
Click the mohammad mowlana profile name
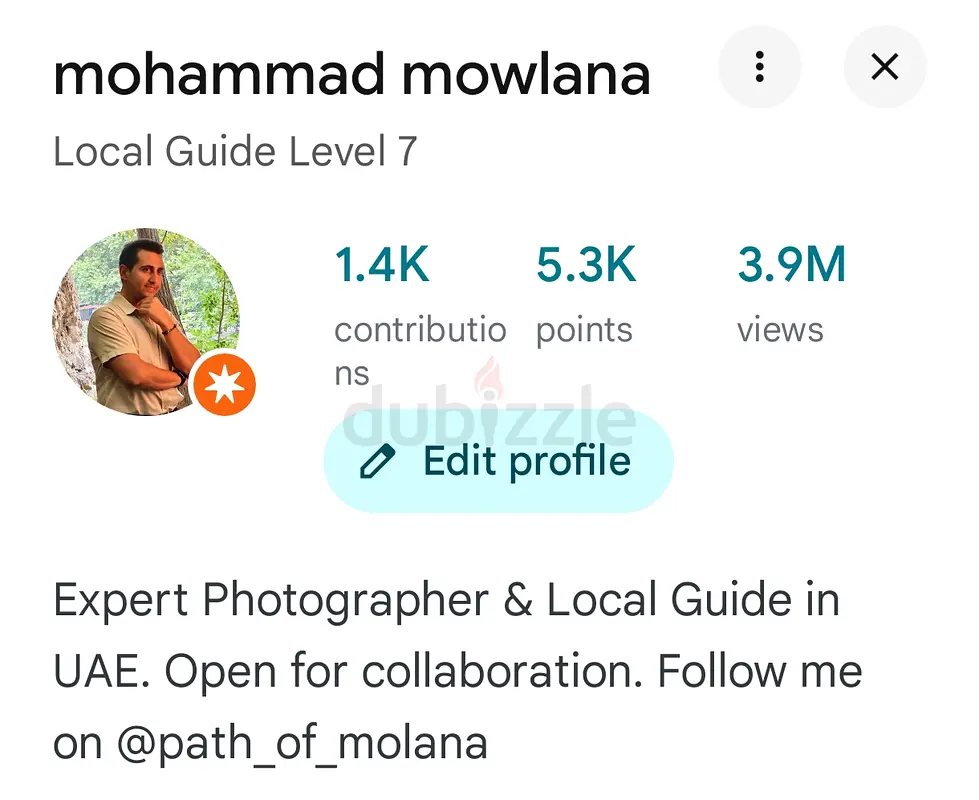click(x=351, y=74)
